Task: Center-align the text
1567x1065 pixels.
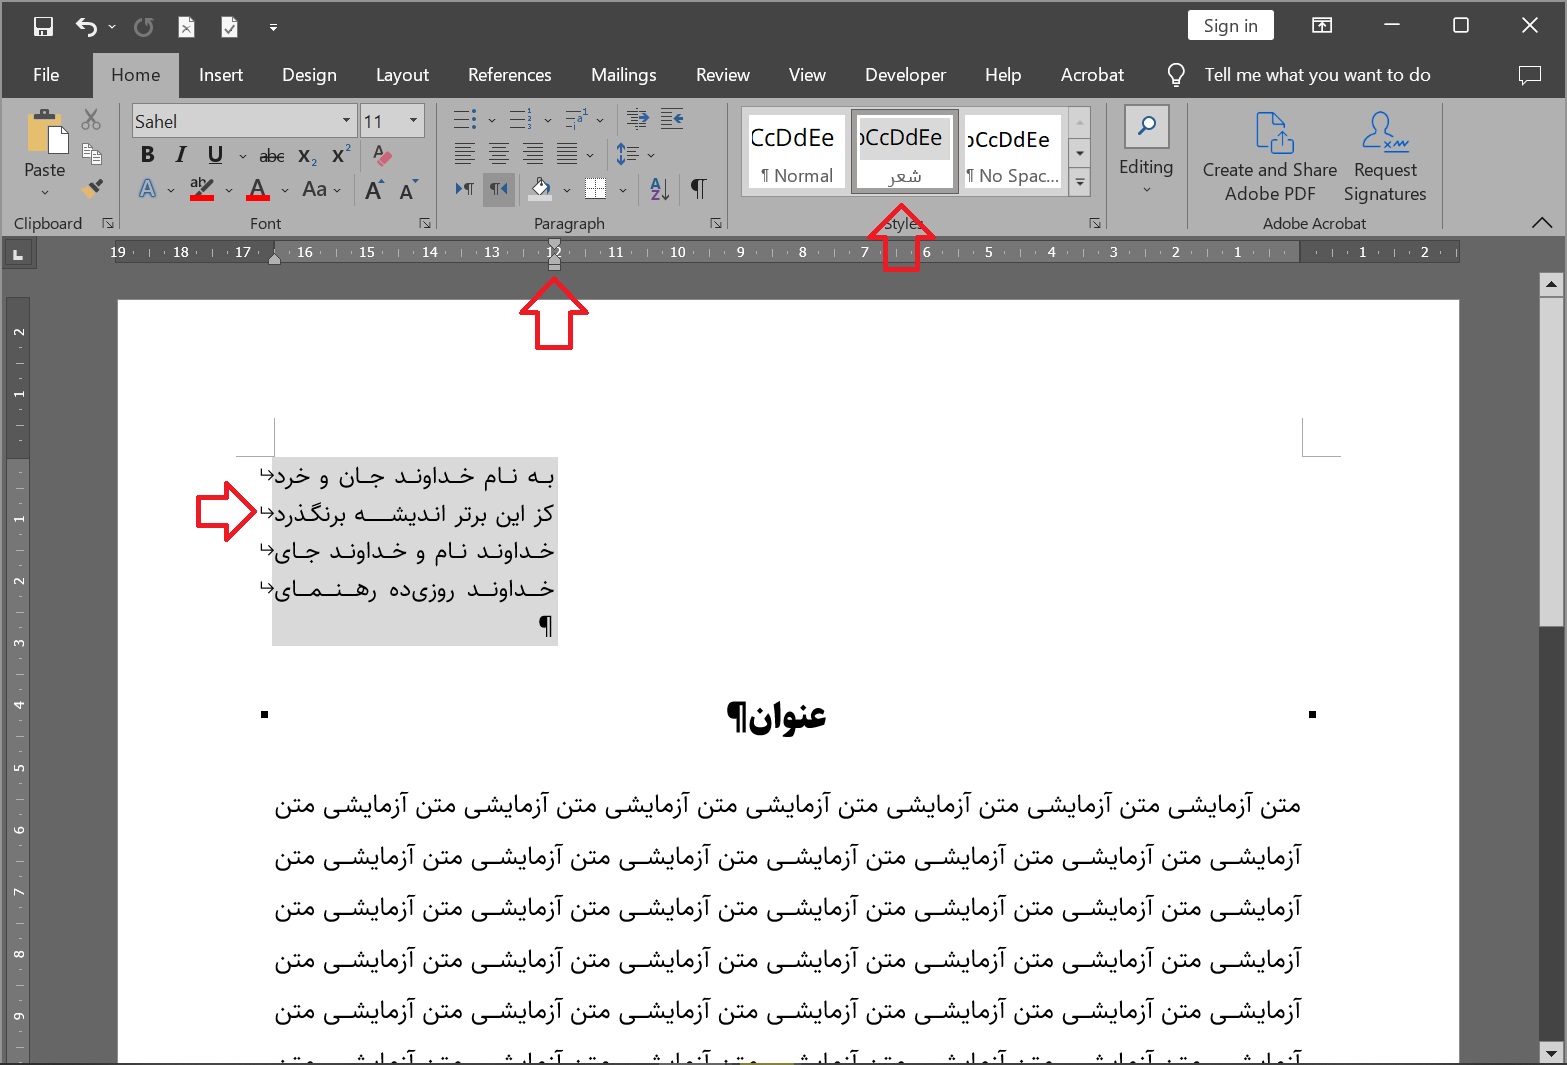Action: [x=499, y=154]
